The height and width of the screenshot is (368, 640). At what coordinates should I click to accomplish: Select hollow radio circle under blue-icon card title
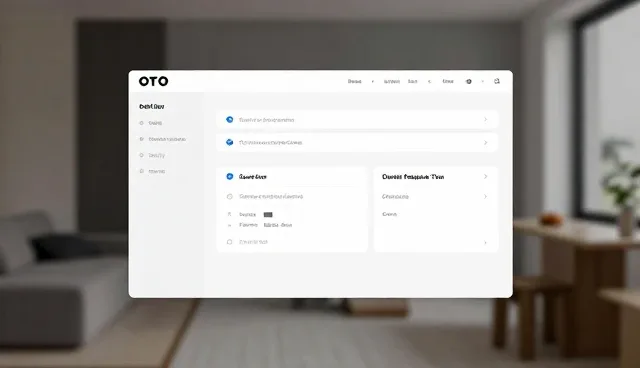(x=229, y=197)
